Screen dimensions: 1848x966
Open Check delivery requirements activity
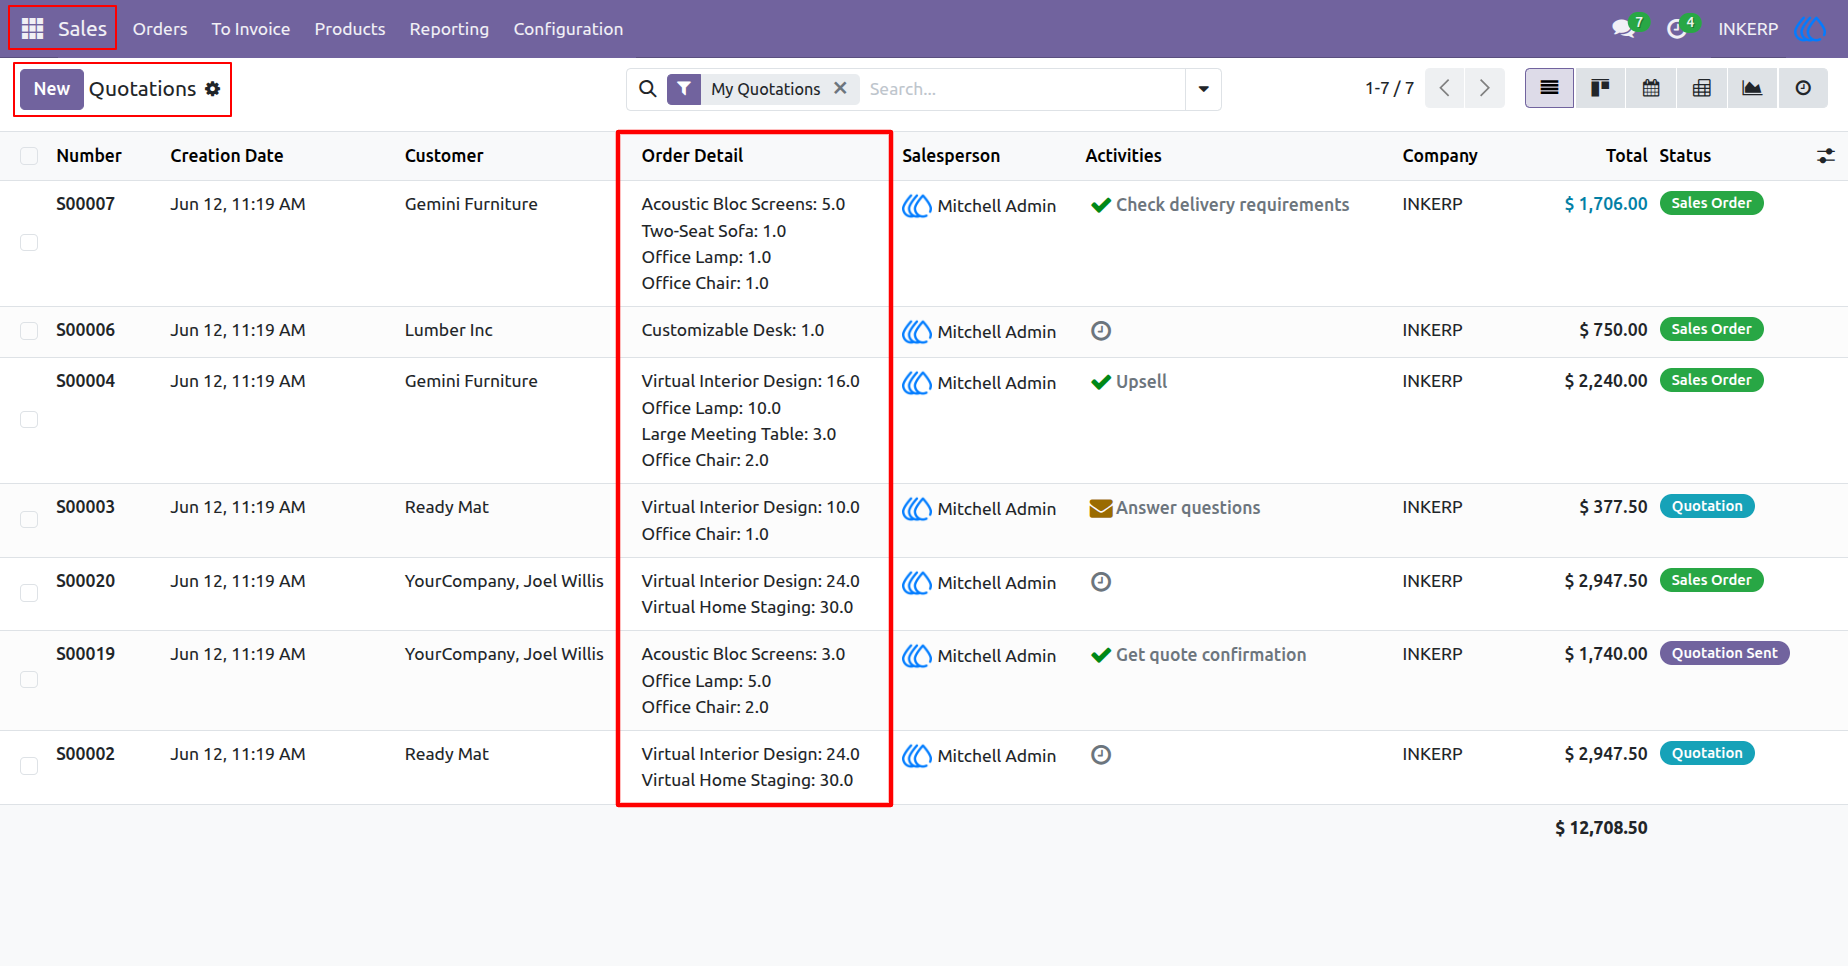coord(1232,204)
